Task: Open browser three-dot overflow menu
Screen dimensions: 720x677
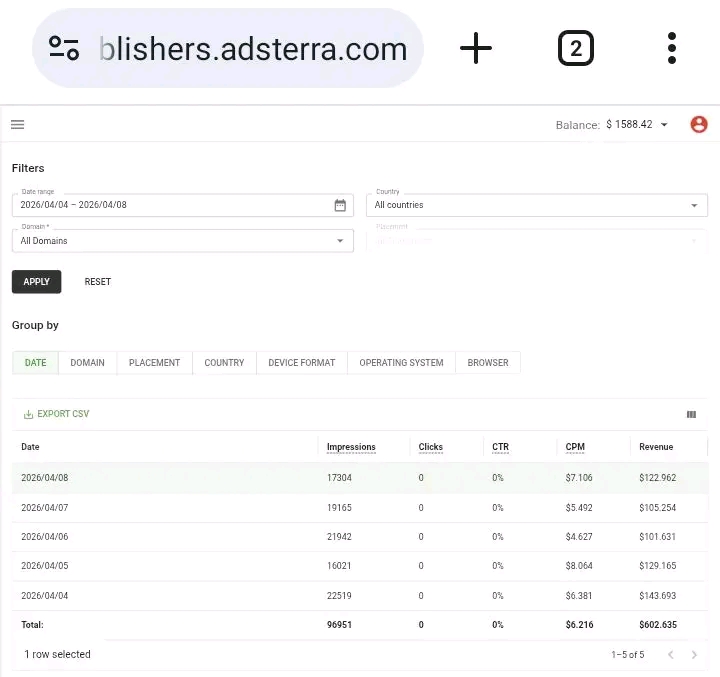Action: pyautogui.click(x=671, y=48)
